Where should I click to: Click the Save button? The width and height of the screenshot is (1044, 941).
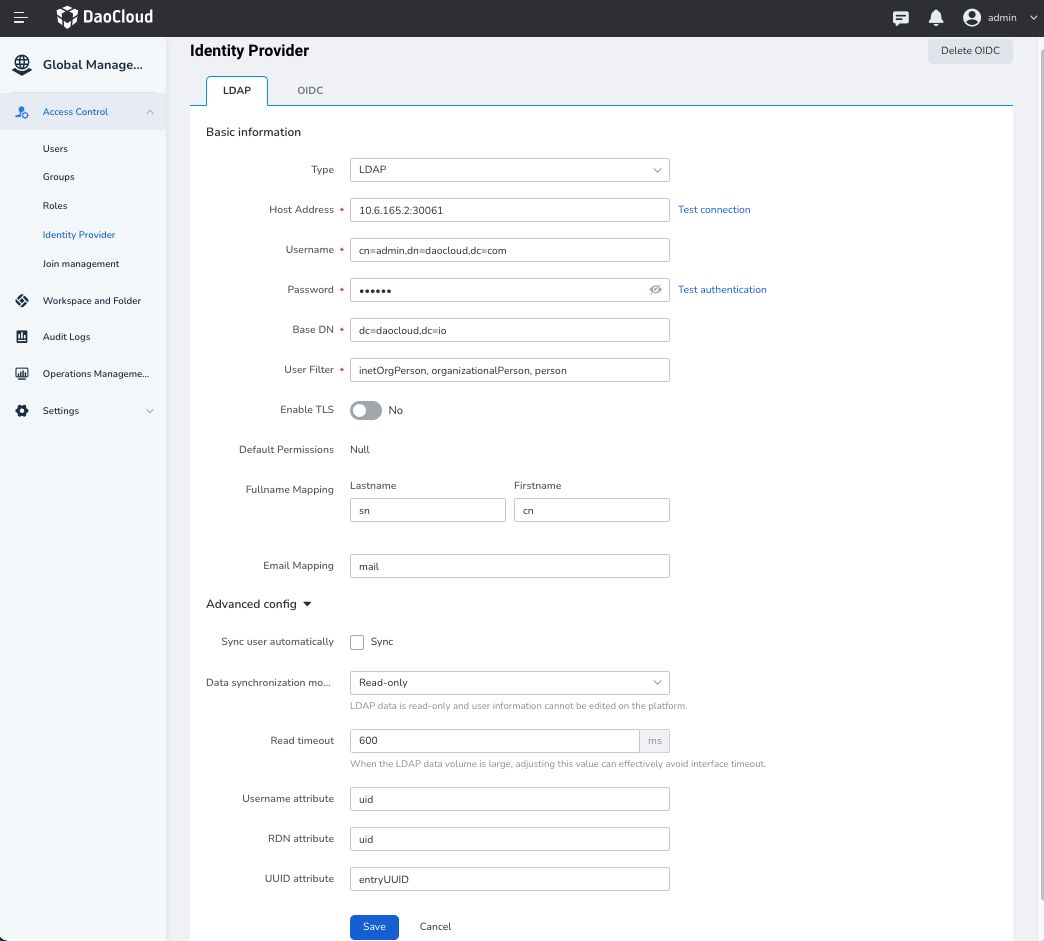pyautogui.click(x=374, y=927)
